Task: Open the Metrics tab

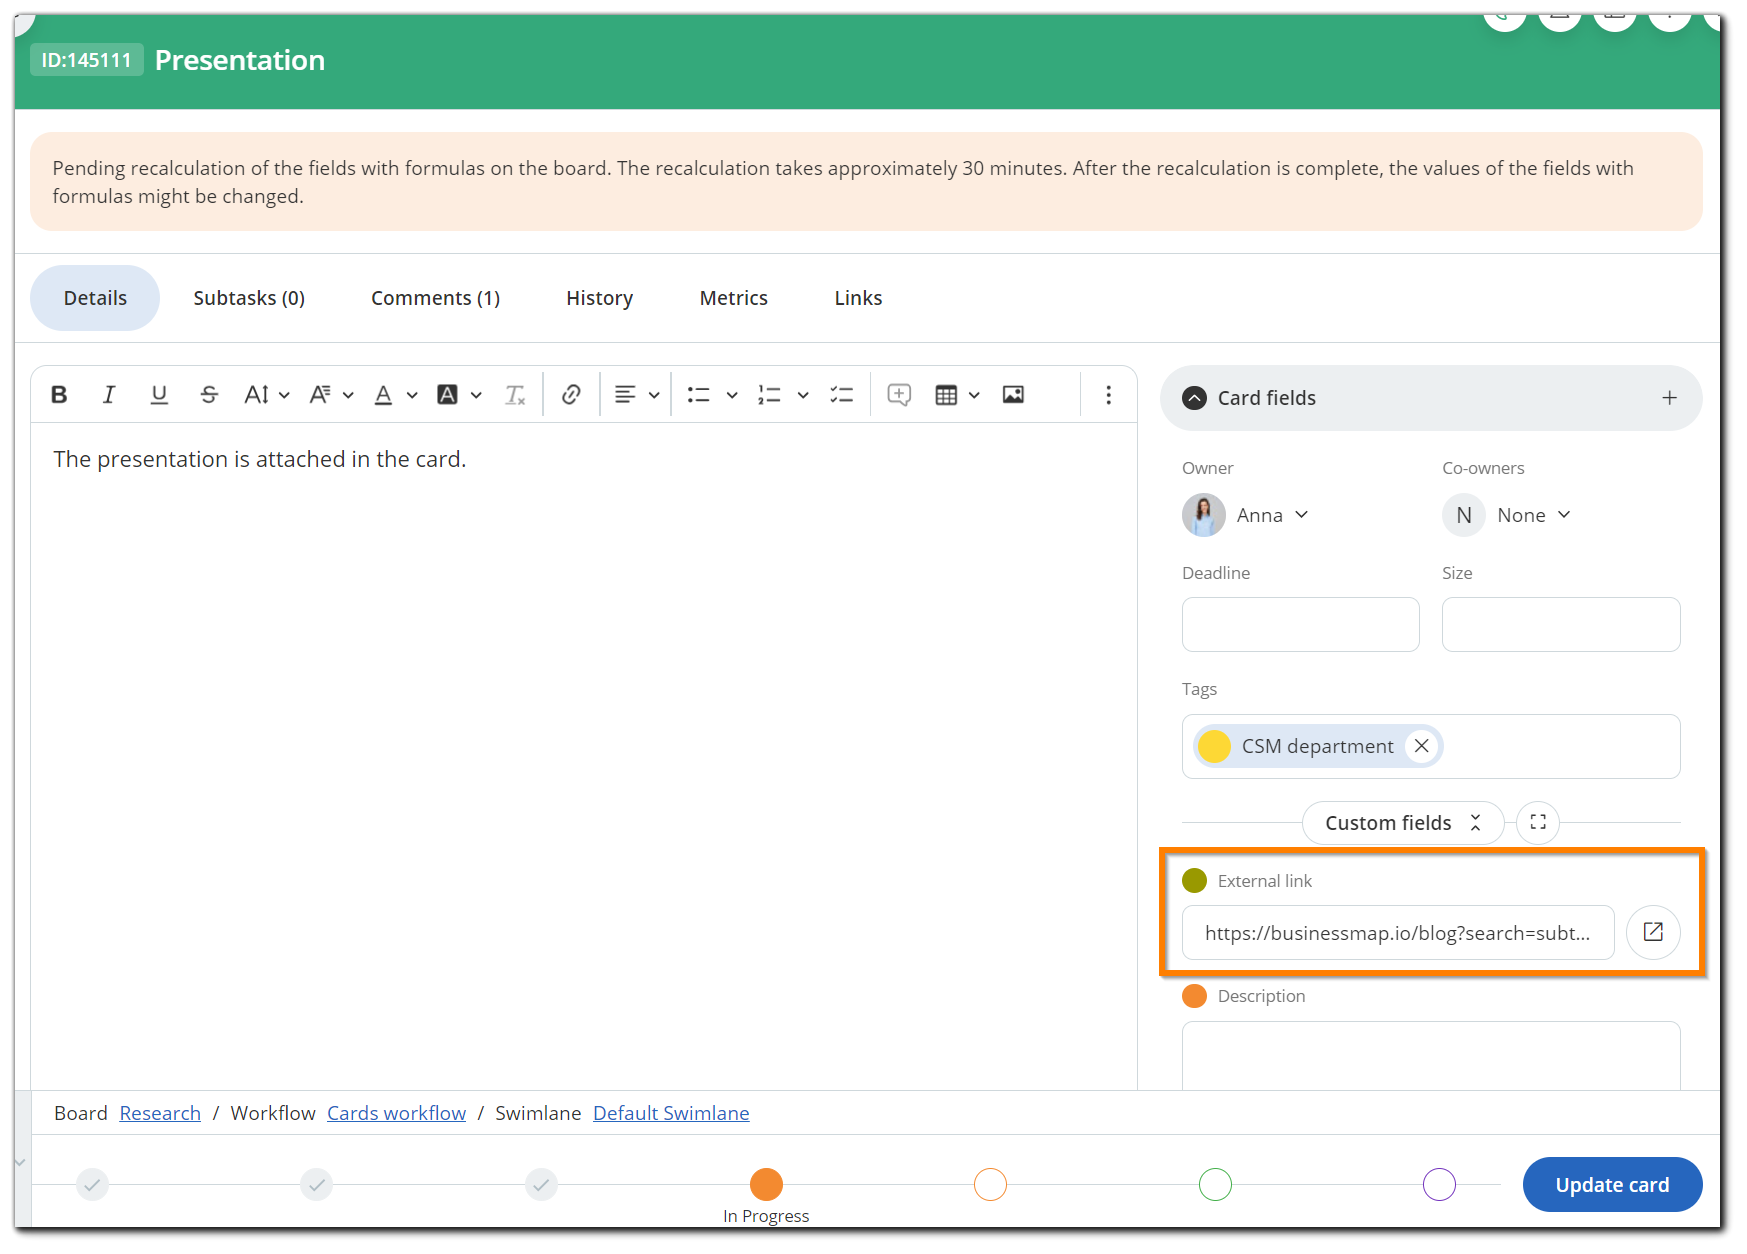Action: (x=733, y=298)
